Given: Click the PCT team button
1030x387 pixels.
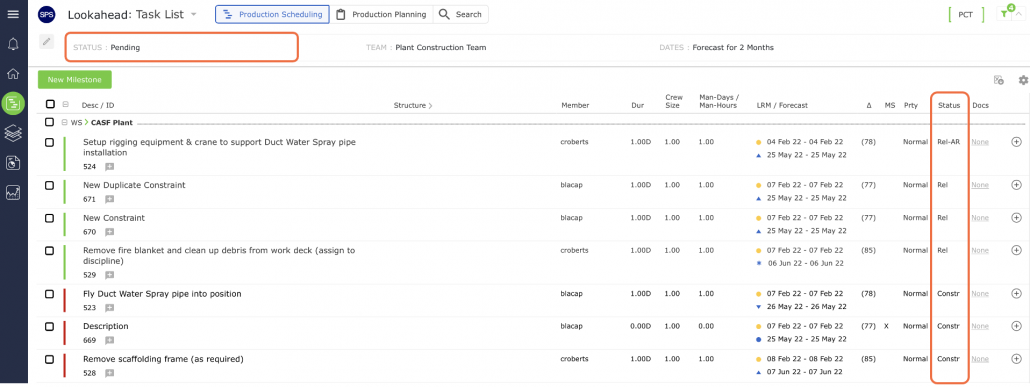Looking at the screenshot, I should tap(966, 14).
